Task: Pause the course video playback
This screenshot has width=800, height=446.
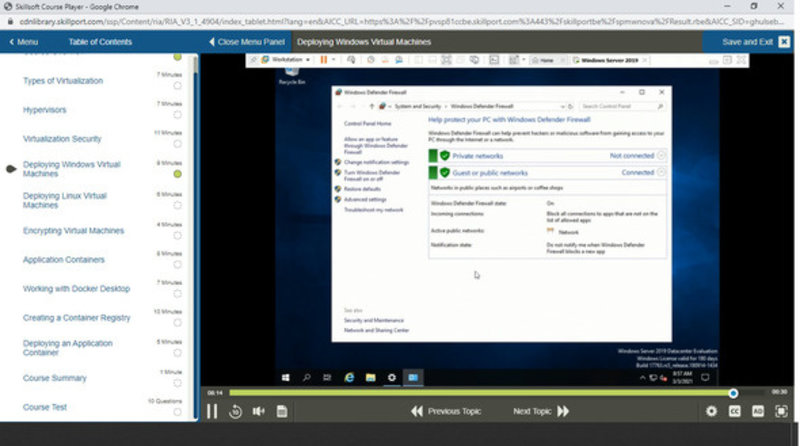Action: (x=212, y=411)
